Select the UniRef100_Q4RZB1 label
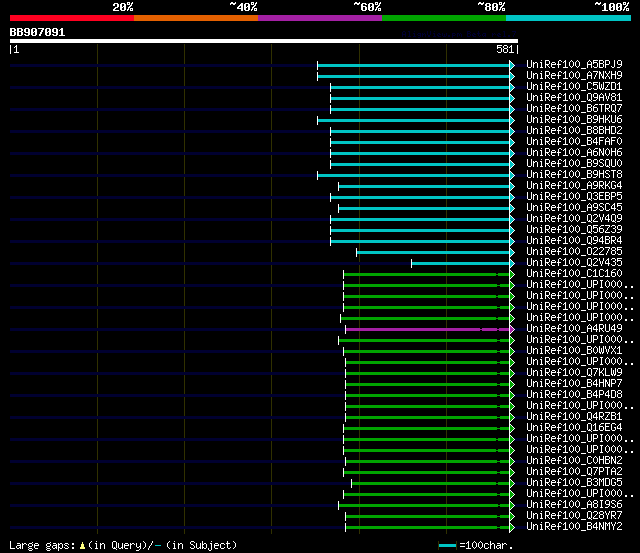640x553 pixels. (x=574, y=417)
